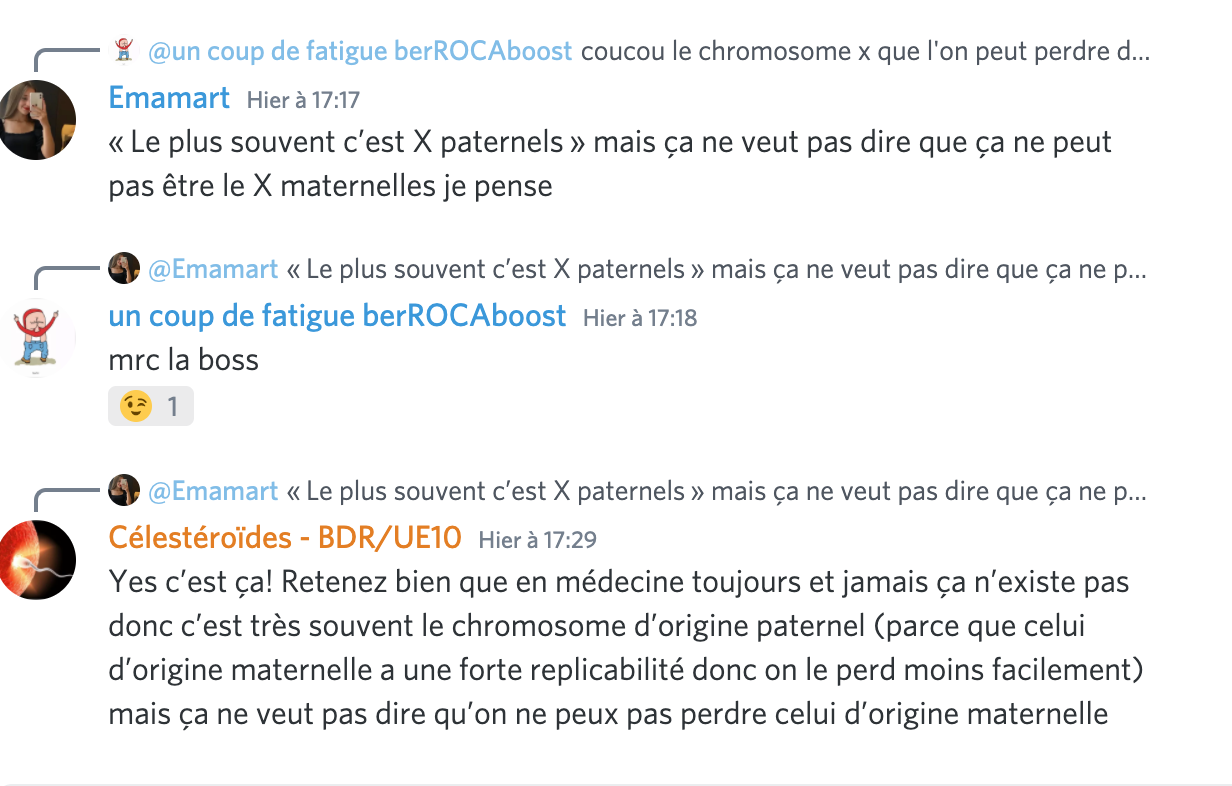Click Emamart's large profile avatar
This screenshot has height=786, width=1232.
click(38, 120)
